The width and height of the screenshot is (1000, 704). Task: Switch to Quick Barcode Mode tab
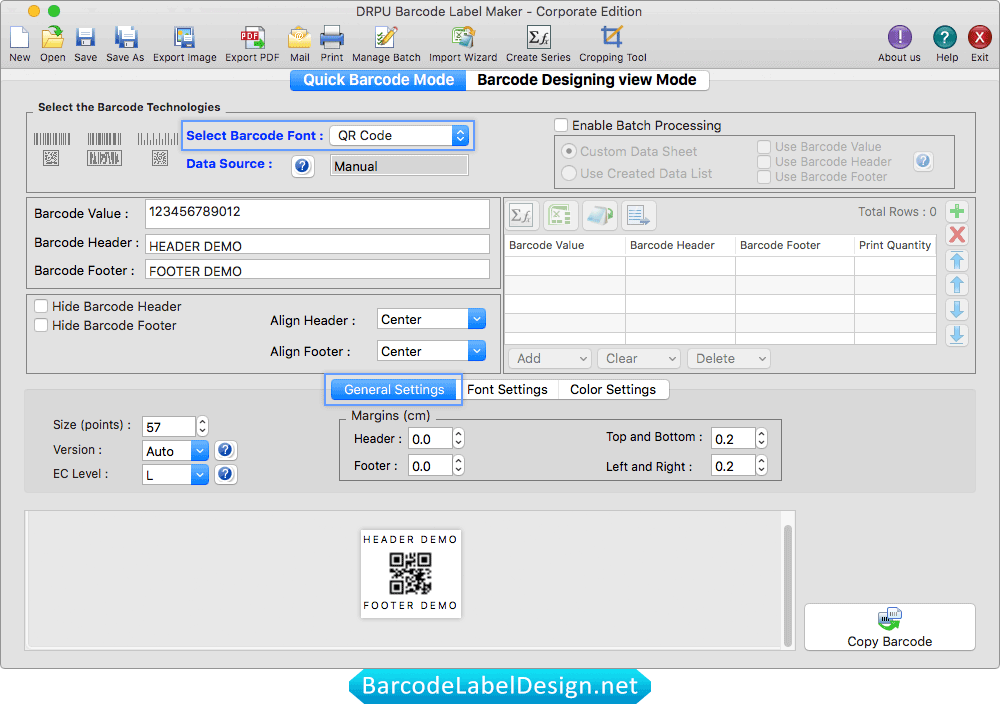tap(378, 80)
